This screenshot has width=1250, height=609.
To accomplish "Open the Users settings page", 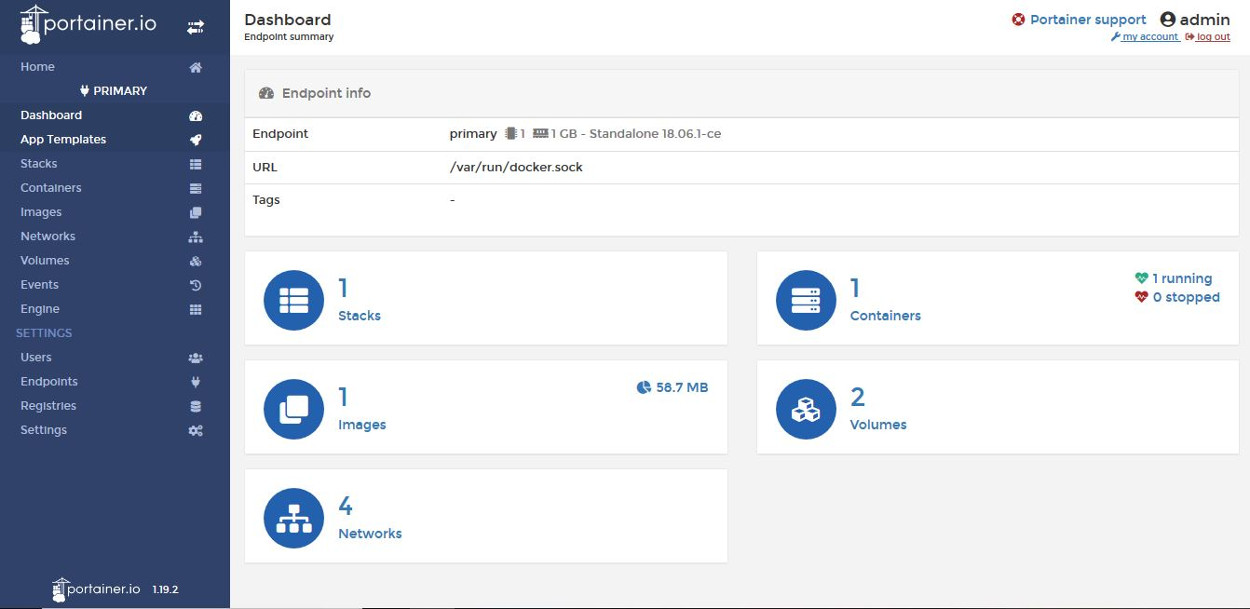I will (36, 357).
